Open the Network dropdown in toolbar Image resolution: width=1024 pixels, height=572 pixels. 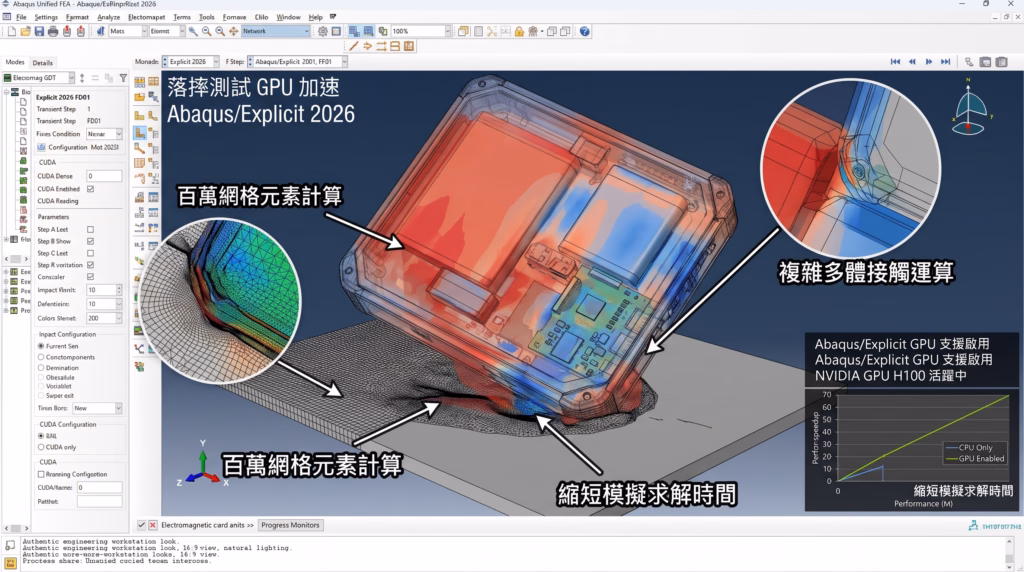point(276,31)
